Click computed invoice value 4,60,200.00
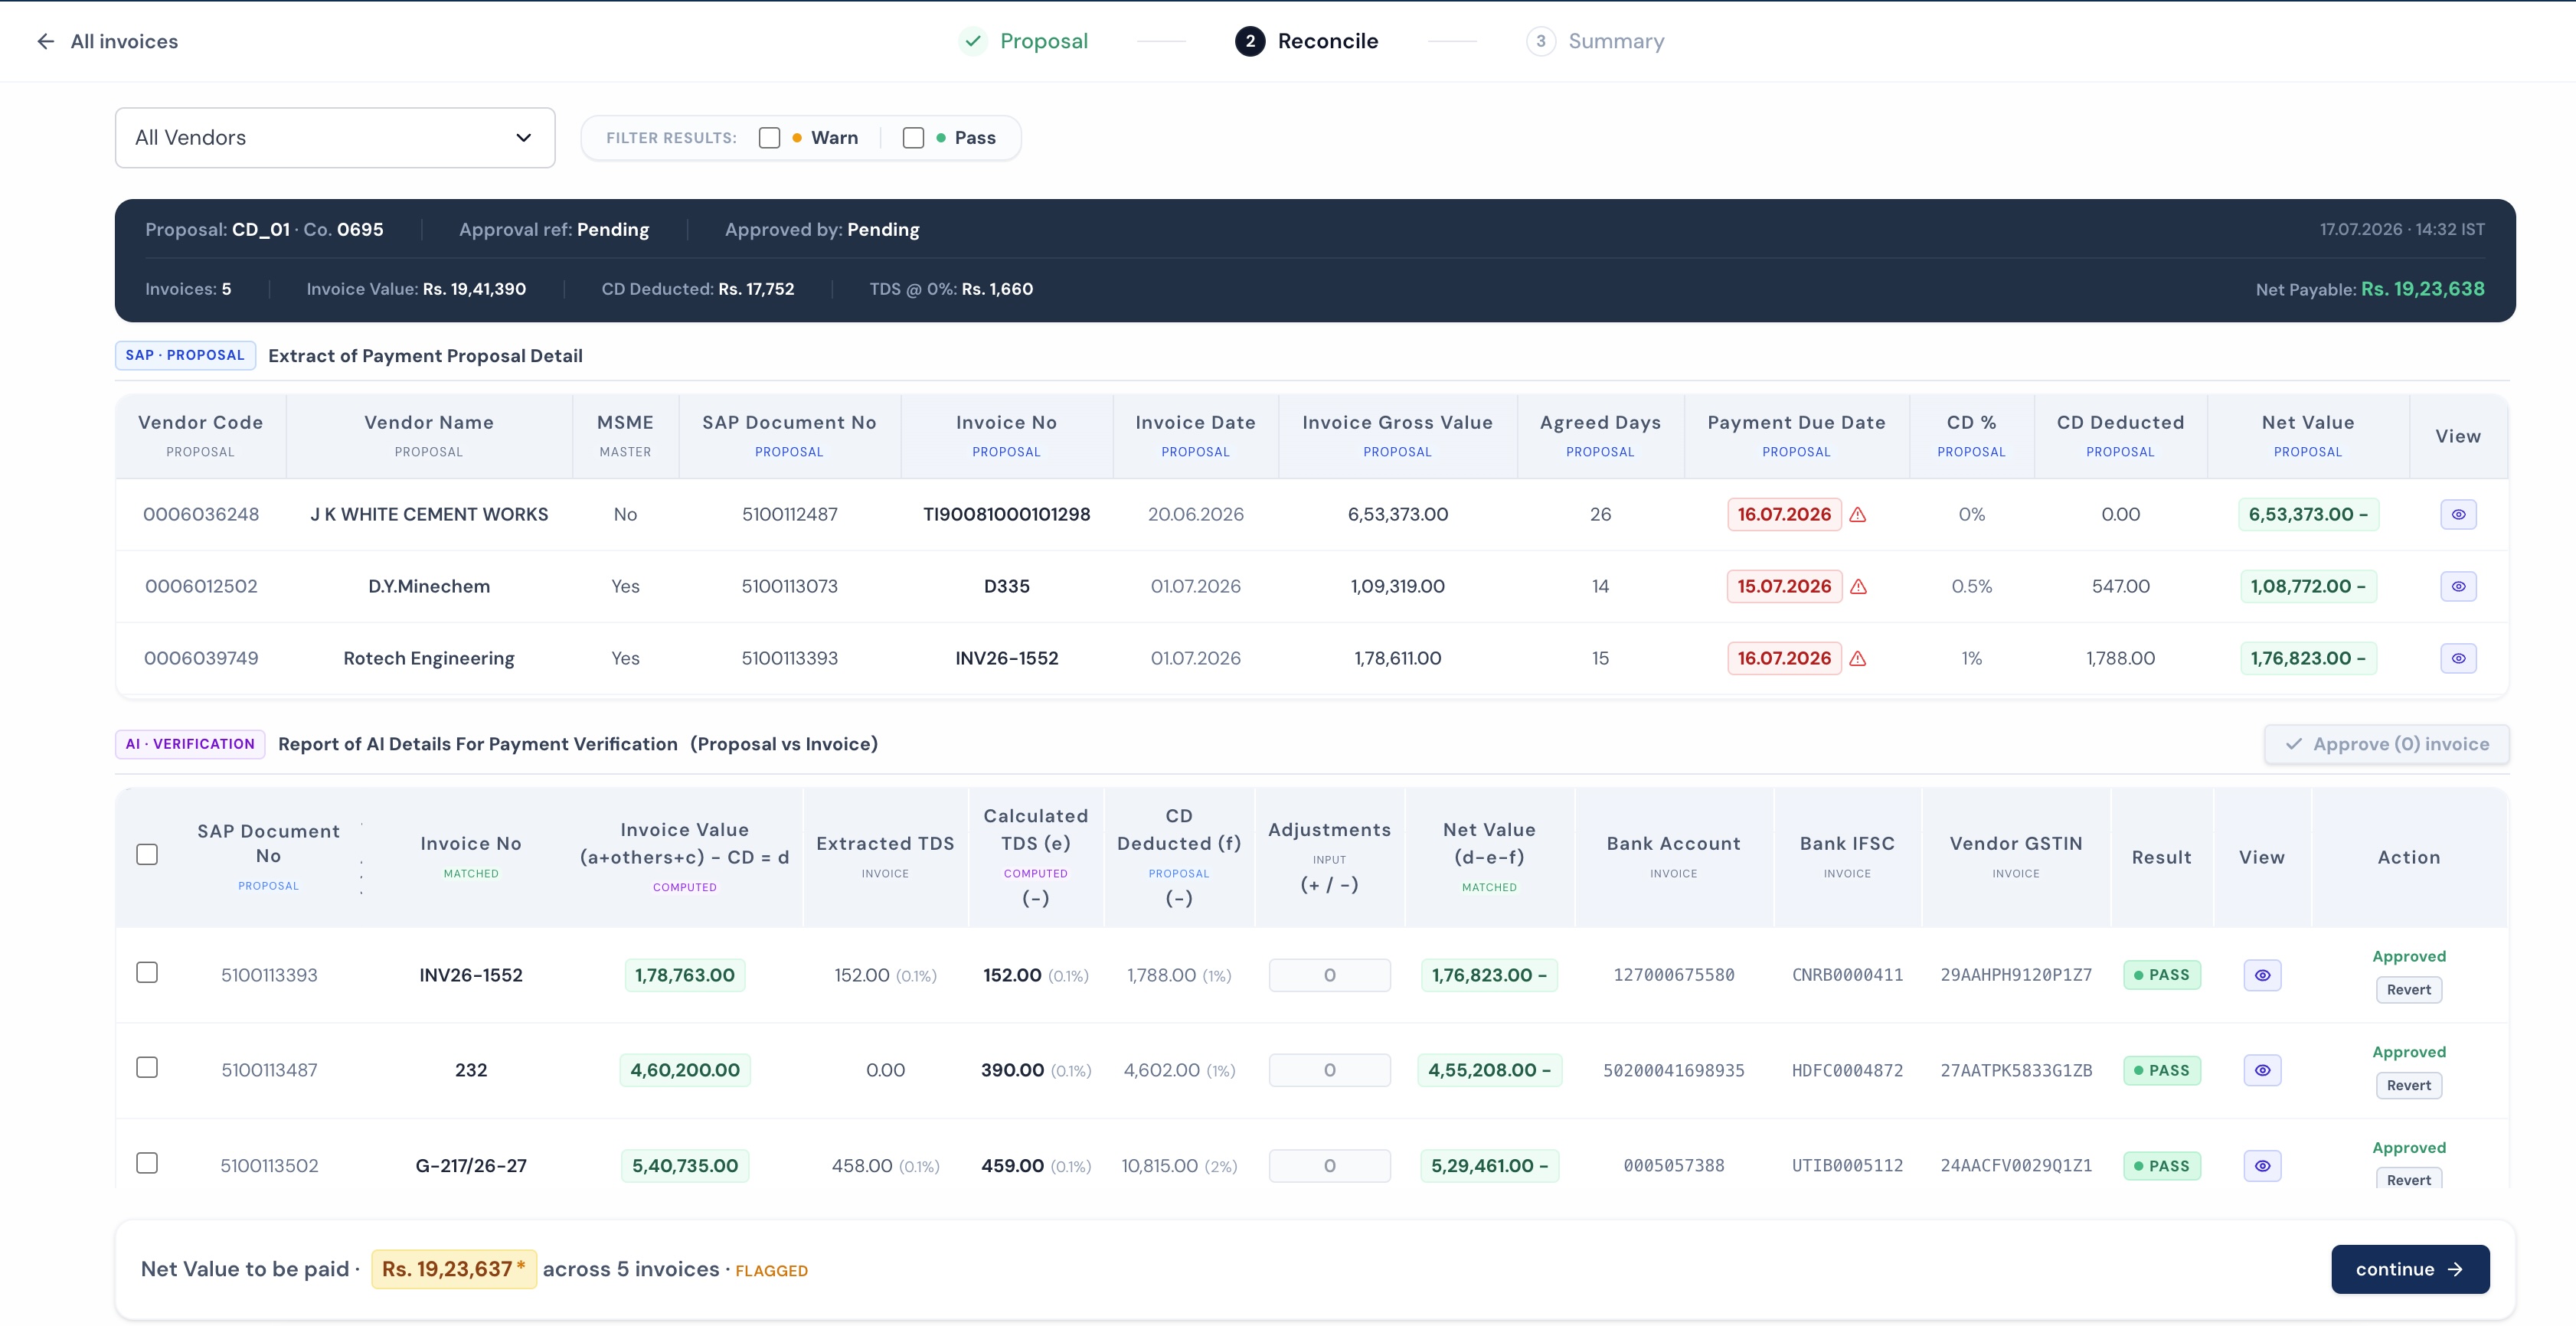 685,1070
